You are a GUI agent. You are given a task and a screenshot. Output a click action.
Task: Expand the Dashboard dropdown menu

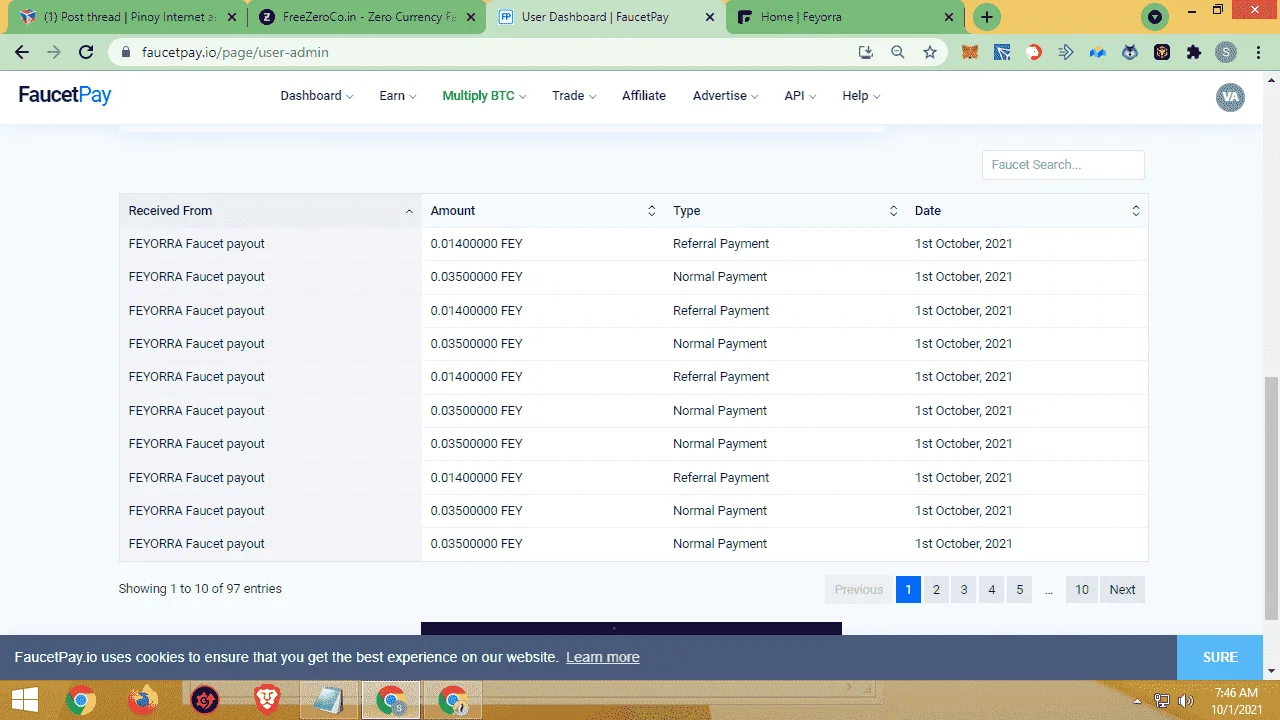tap(317, 96)
